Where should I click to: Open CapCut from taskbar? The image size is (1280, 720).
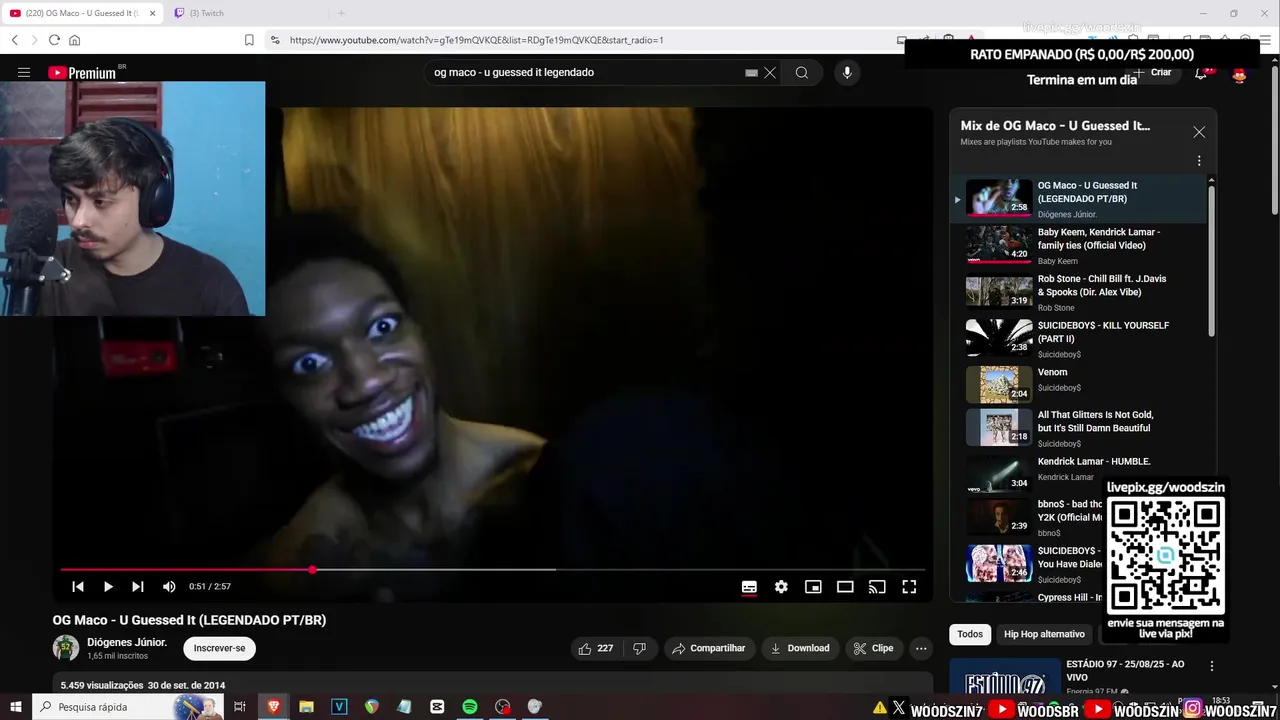[x=437, y=707]
